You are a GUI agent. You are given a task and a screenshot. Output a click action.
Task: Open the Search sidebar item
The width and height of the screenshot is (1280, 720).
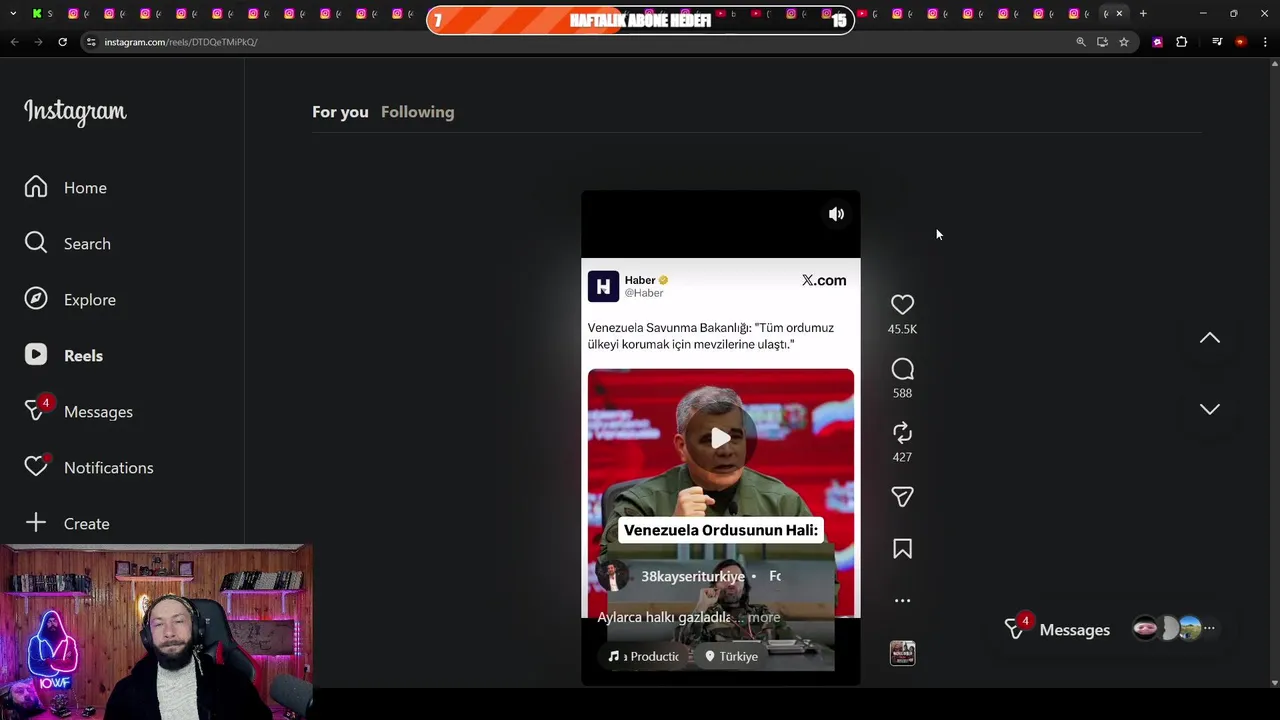68,244
